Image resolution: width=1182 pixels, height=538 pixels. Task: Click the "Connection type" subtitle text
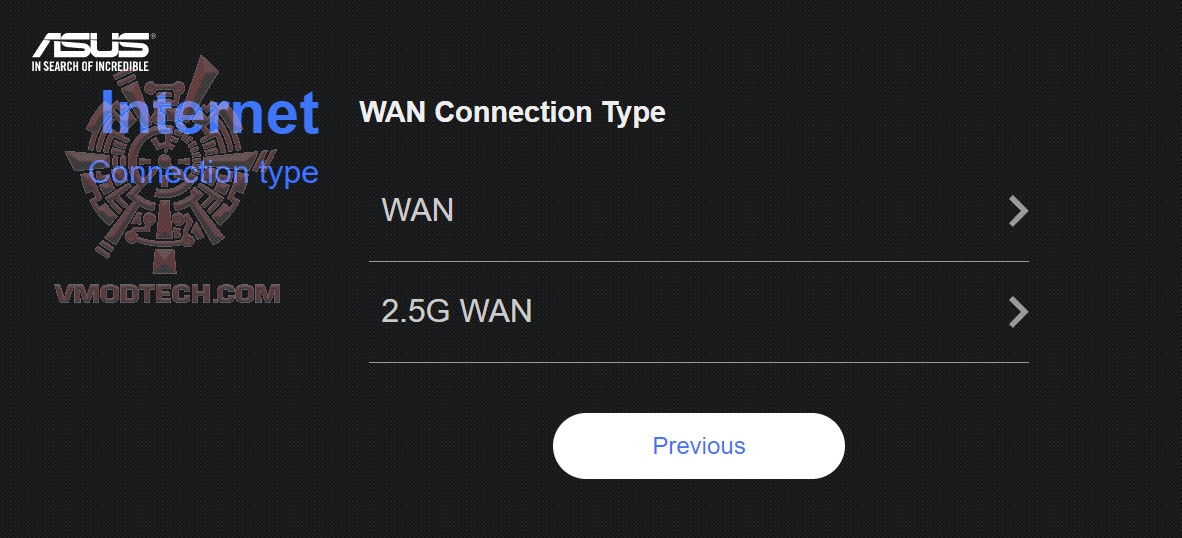point(203,172)
